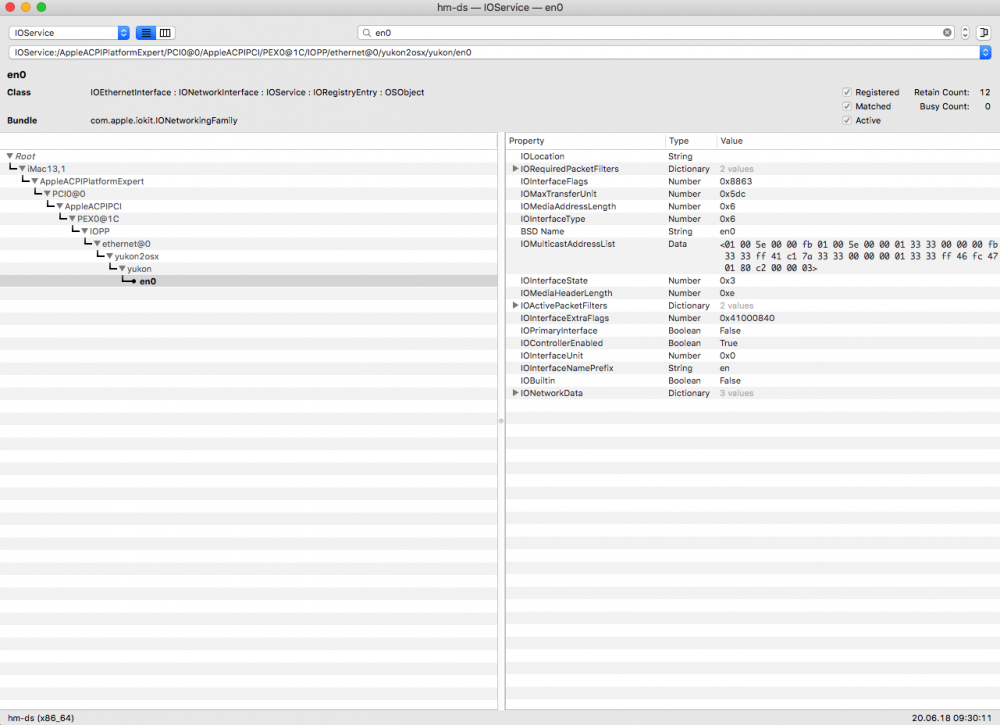Select the IOControllerEnabled property row

753,343
